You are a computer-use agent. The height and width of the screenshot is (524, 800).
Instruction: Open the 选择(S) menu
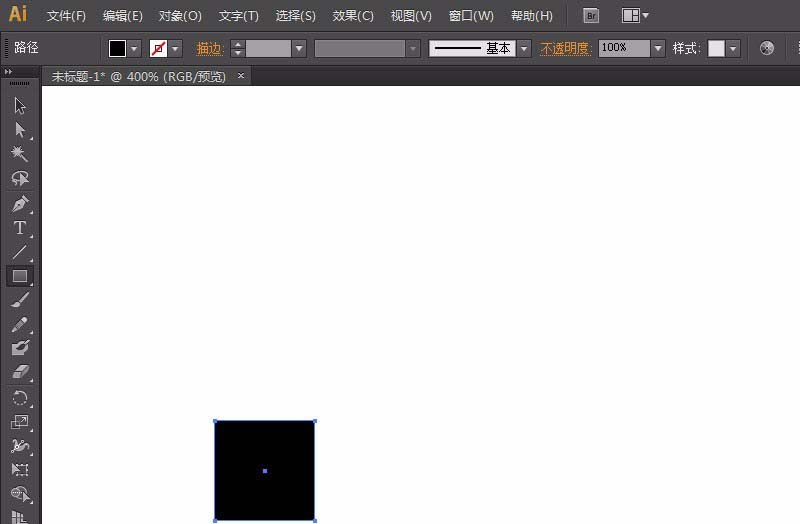tap(295, 16)
